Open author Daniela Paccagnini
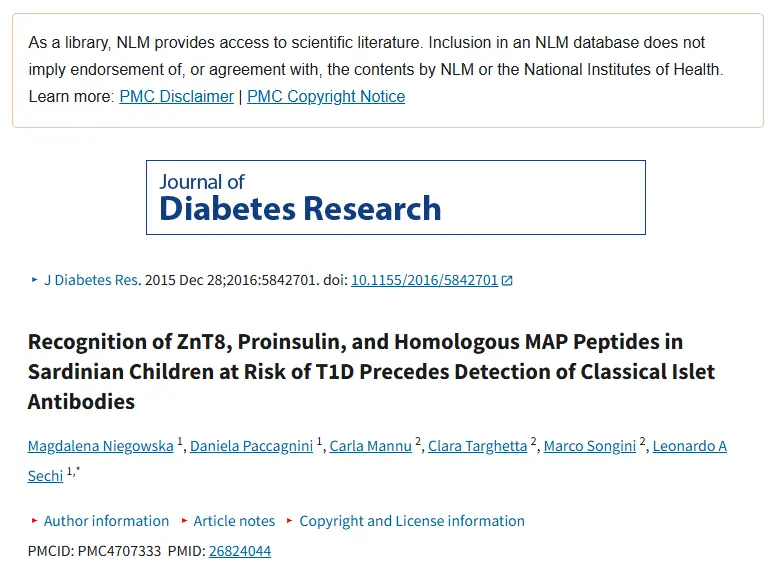Image resolution: width=778 pixels, height=563 pixels. point(252,446)
